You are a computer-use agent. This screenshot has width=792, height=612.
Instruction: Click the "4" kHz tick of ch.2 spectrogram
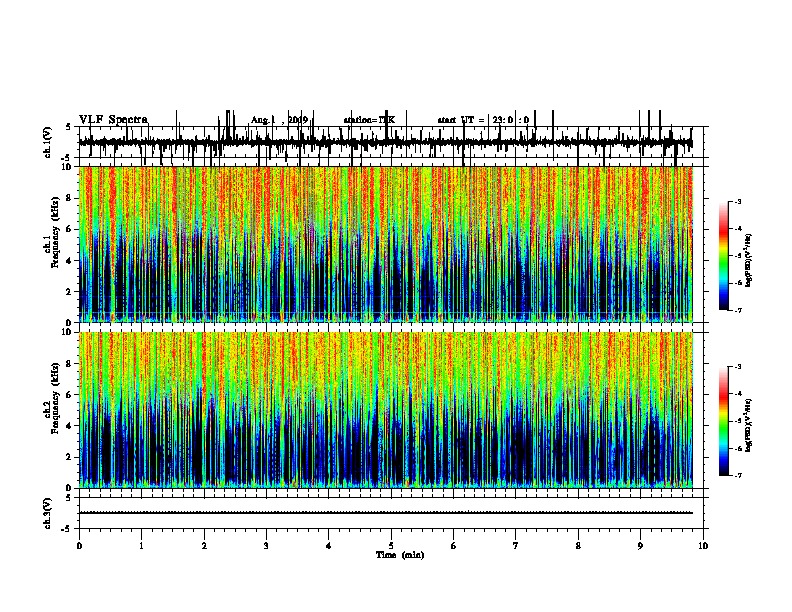click(69, 426)
